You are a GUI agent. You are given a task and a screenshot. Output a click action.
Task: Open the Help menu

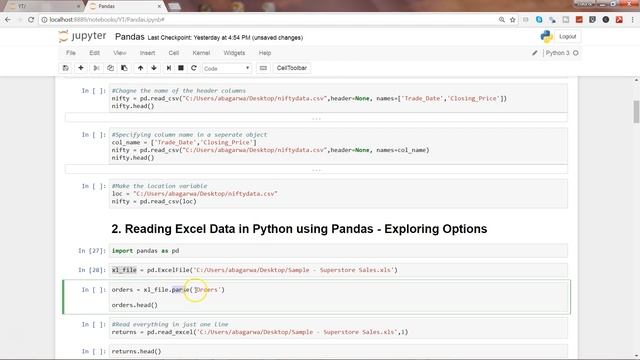(x=264, y=53)
